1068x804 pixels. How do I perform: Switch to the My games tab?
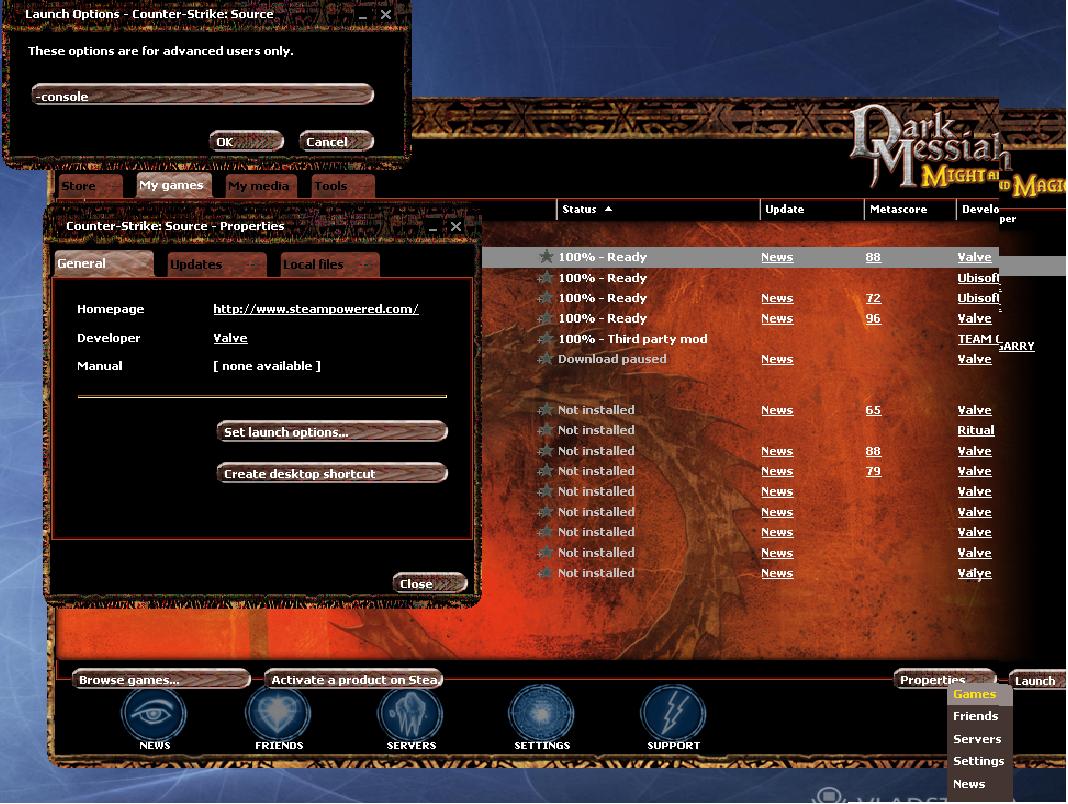click(172, 185)
